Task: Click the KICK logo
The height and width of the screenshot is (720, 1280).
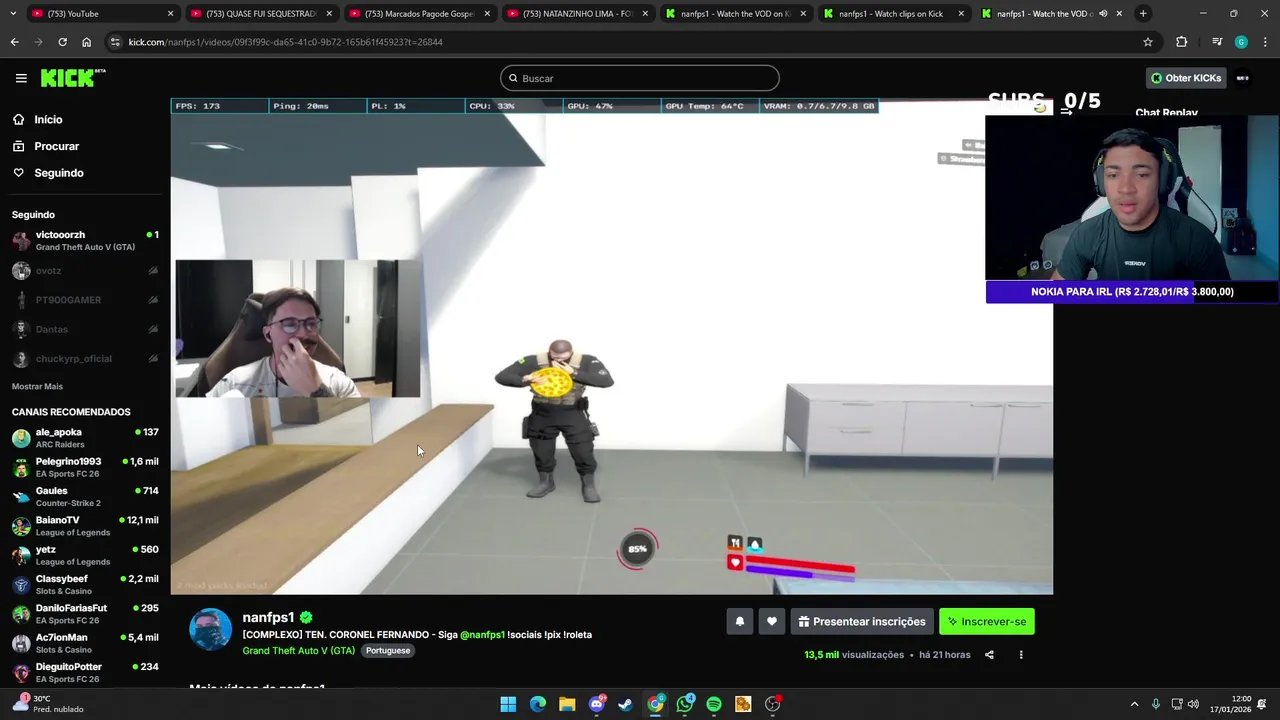Action: pyautogui.click(x=72, y=78)
